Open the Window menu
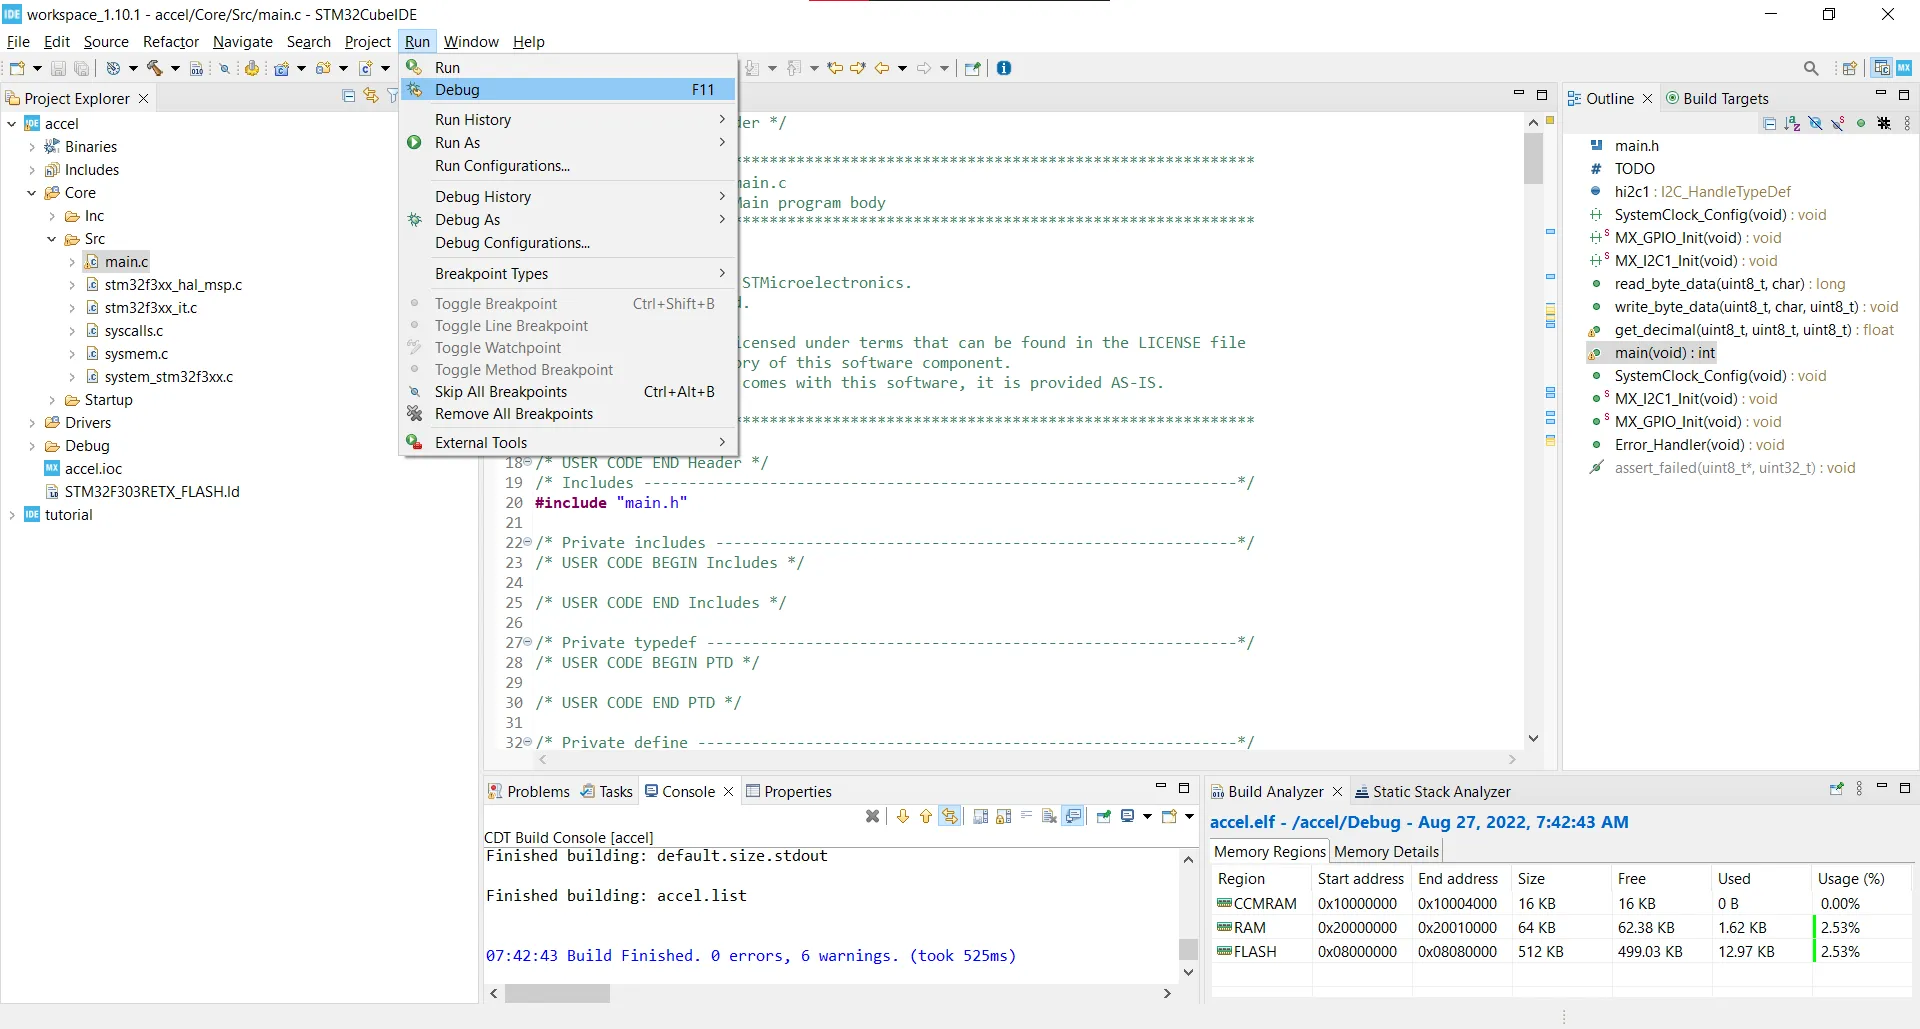The height and width of the screenshot is (1029, 1920). [471, 42]
